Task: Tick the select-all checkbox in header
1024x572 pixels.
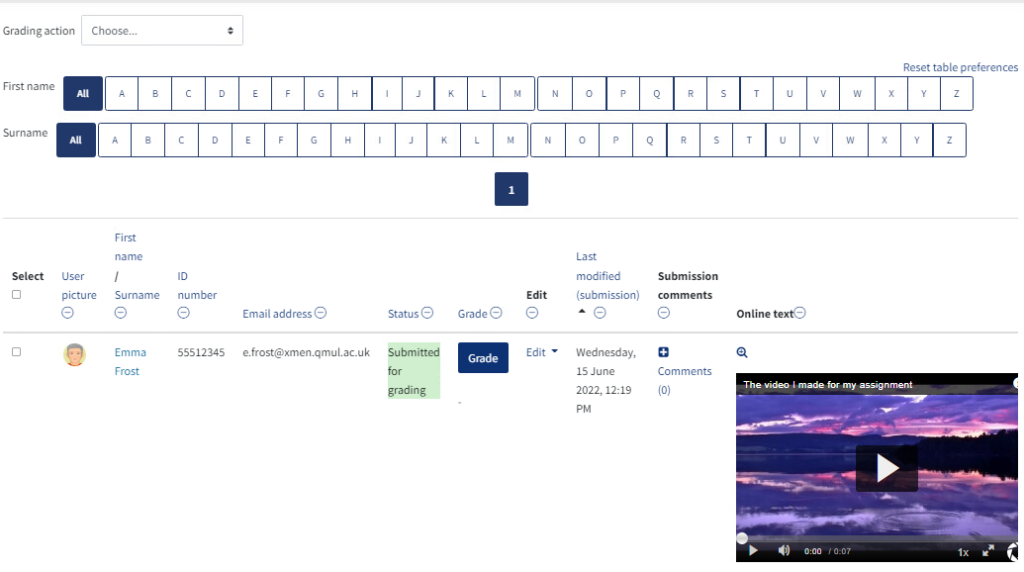Action: [16, 294]
